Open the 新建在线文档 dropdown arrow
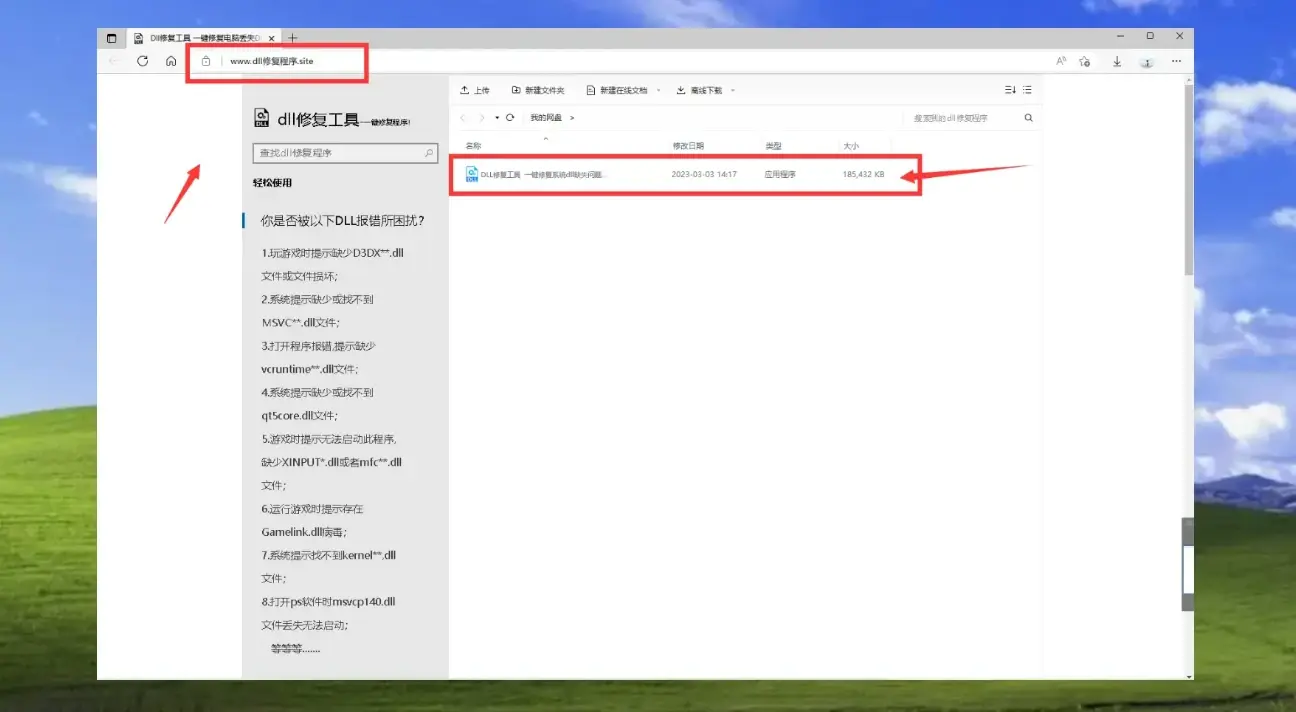Image resolution: width=1296 pixels, height=712 pixels. 659,90
